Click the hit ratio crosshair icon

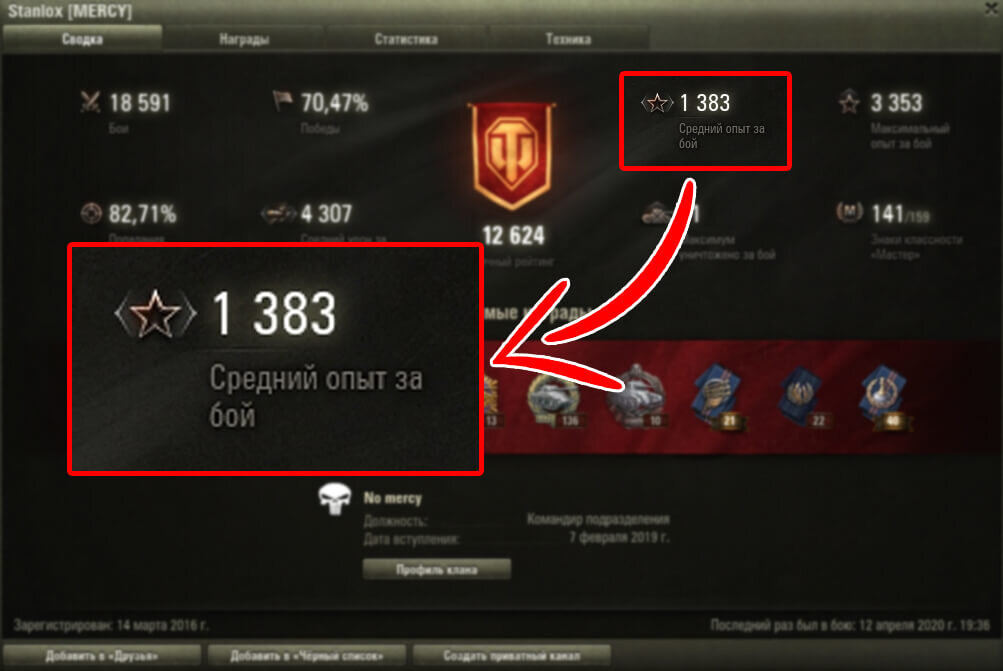tap(91, 213)
